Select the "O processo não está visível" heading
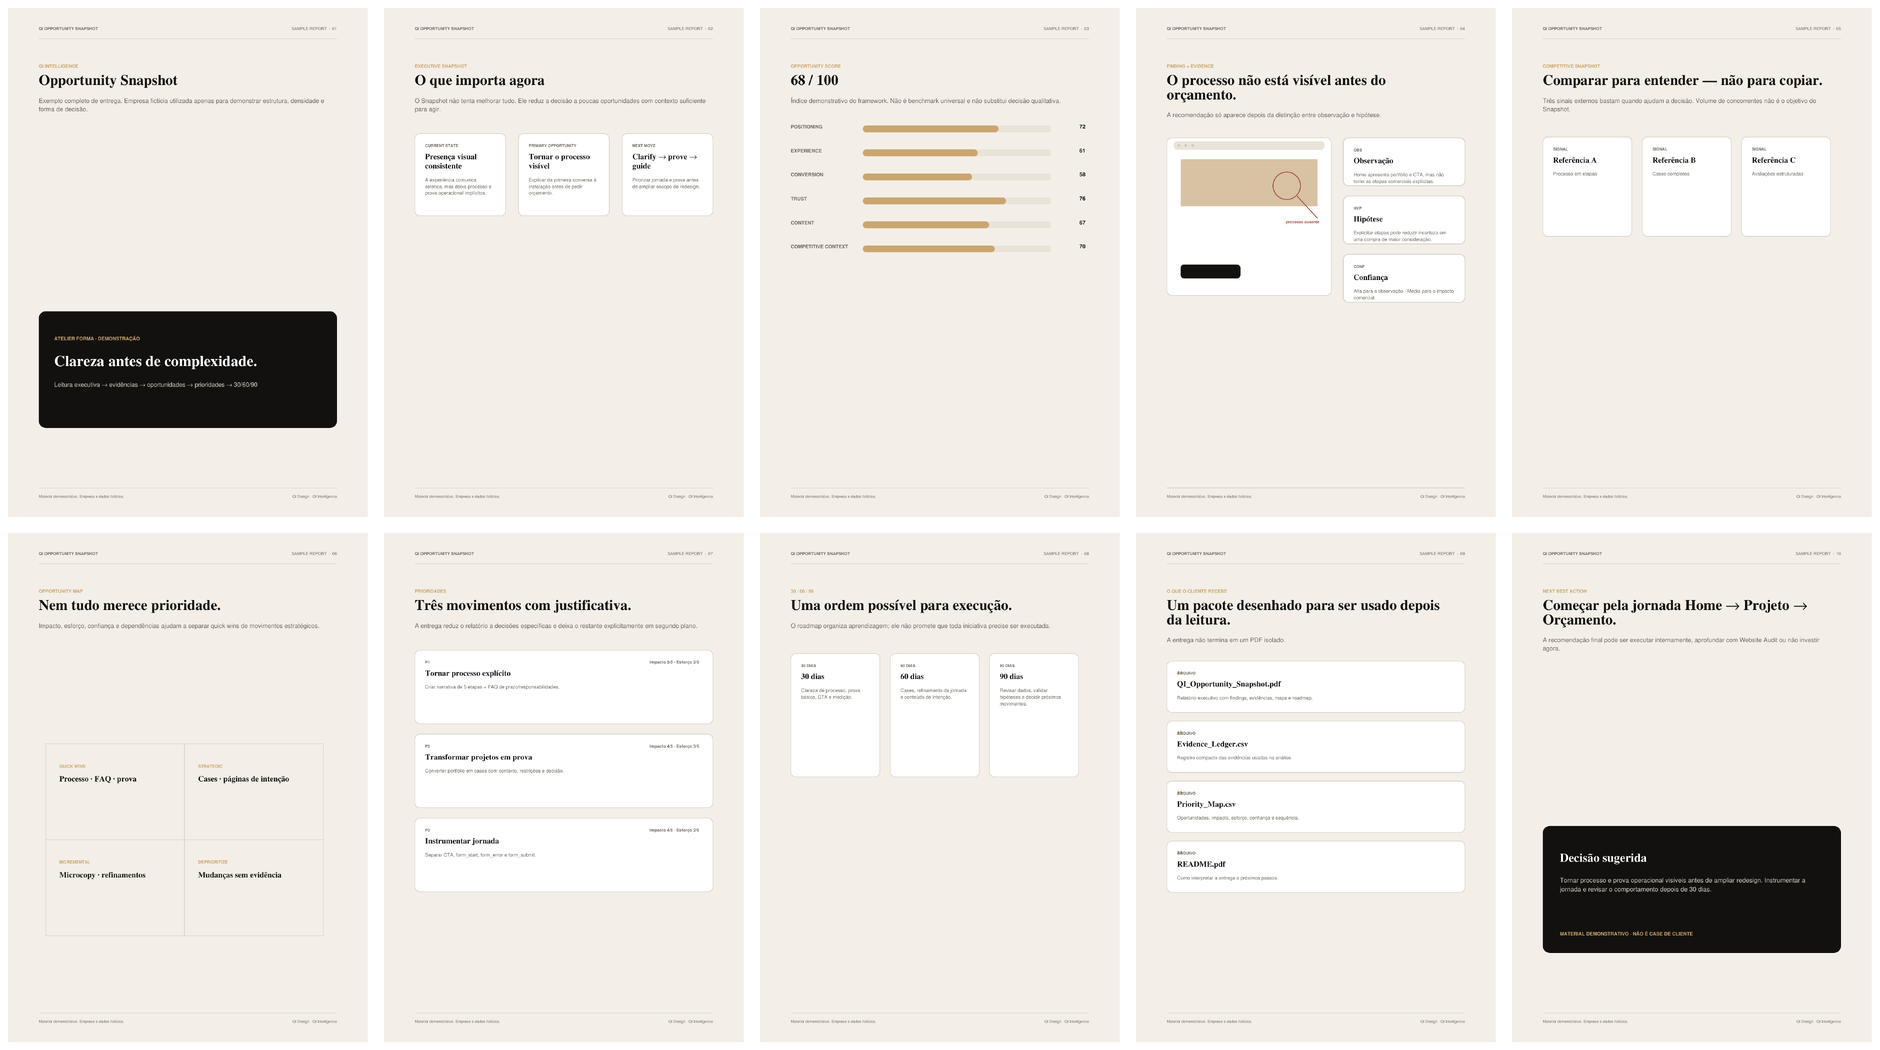This screenshot has height=1050, width=1880. (1276, 87)
